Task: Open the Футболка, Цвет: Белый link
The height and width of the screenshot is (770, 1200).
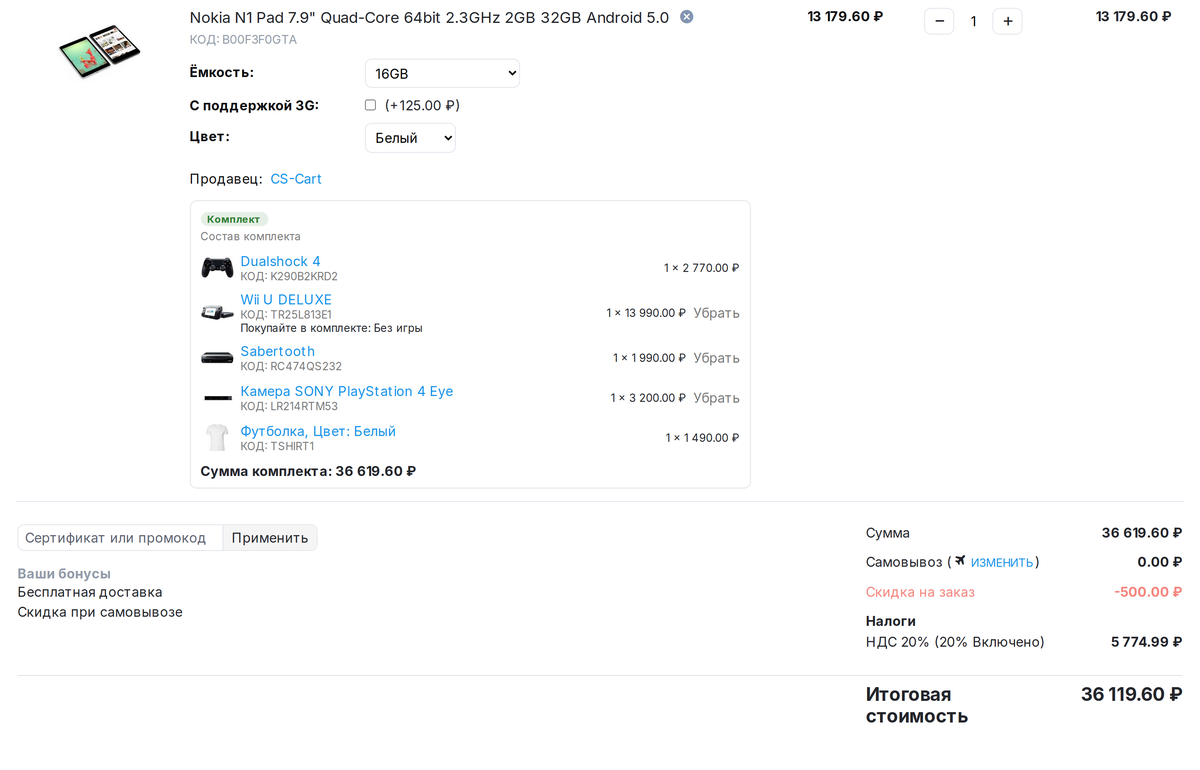Action: [x=318, y=431]
